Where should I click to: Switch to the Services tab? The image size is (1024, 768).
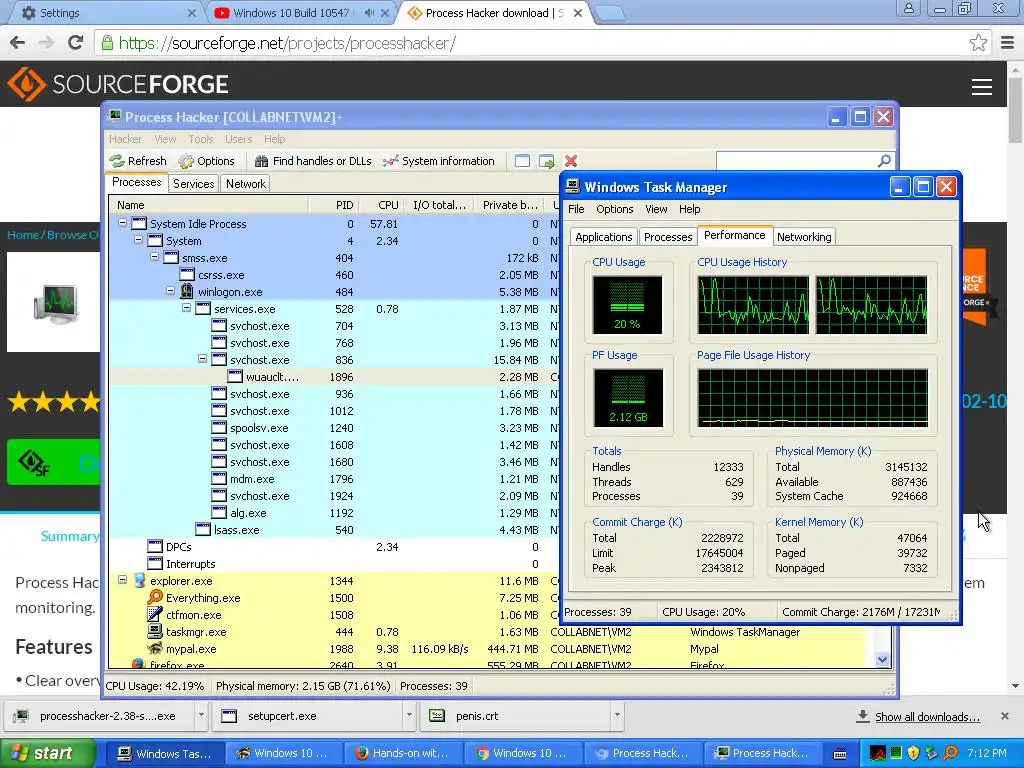click(193, 184)
